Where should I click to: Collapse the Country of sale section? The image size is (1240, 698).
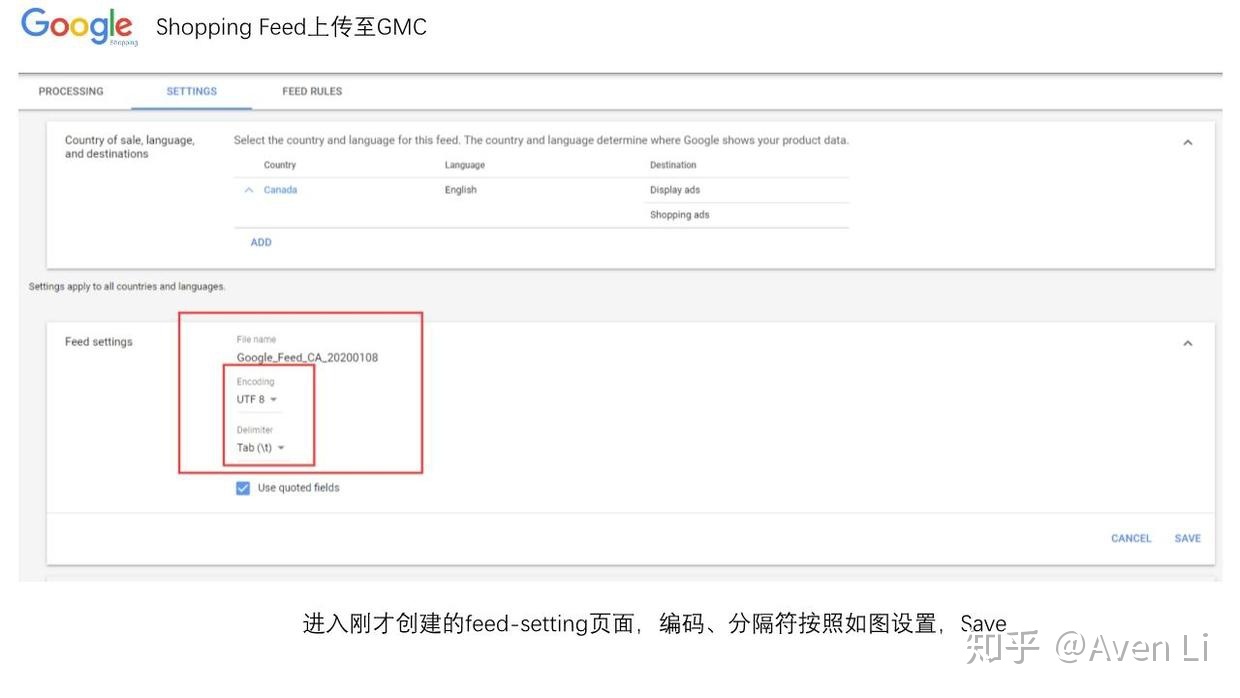(x=1188, y=143)
